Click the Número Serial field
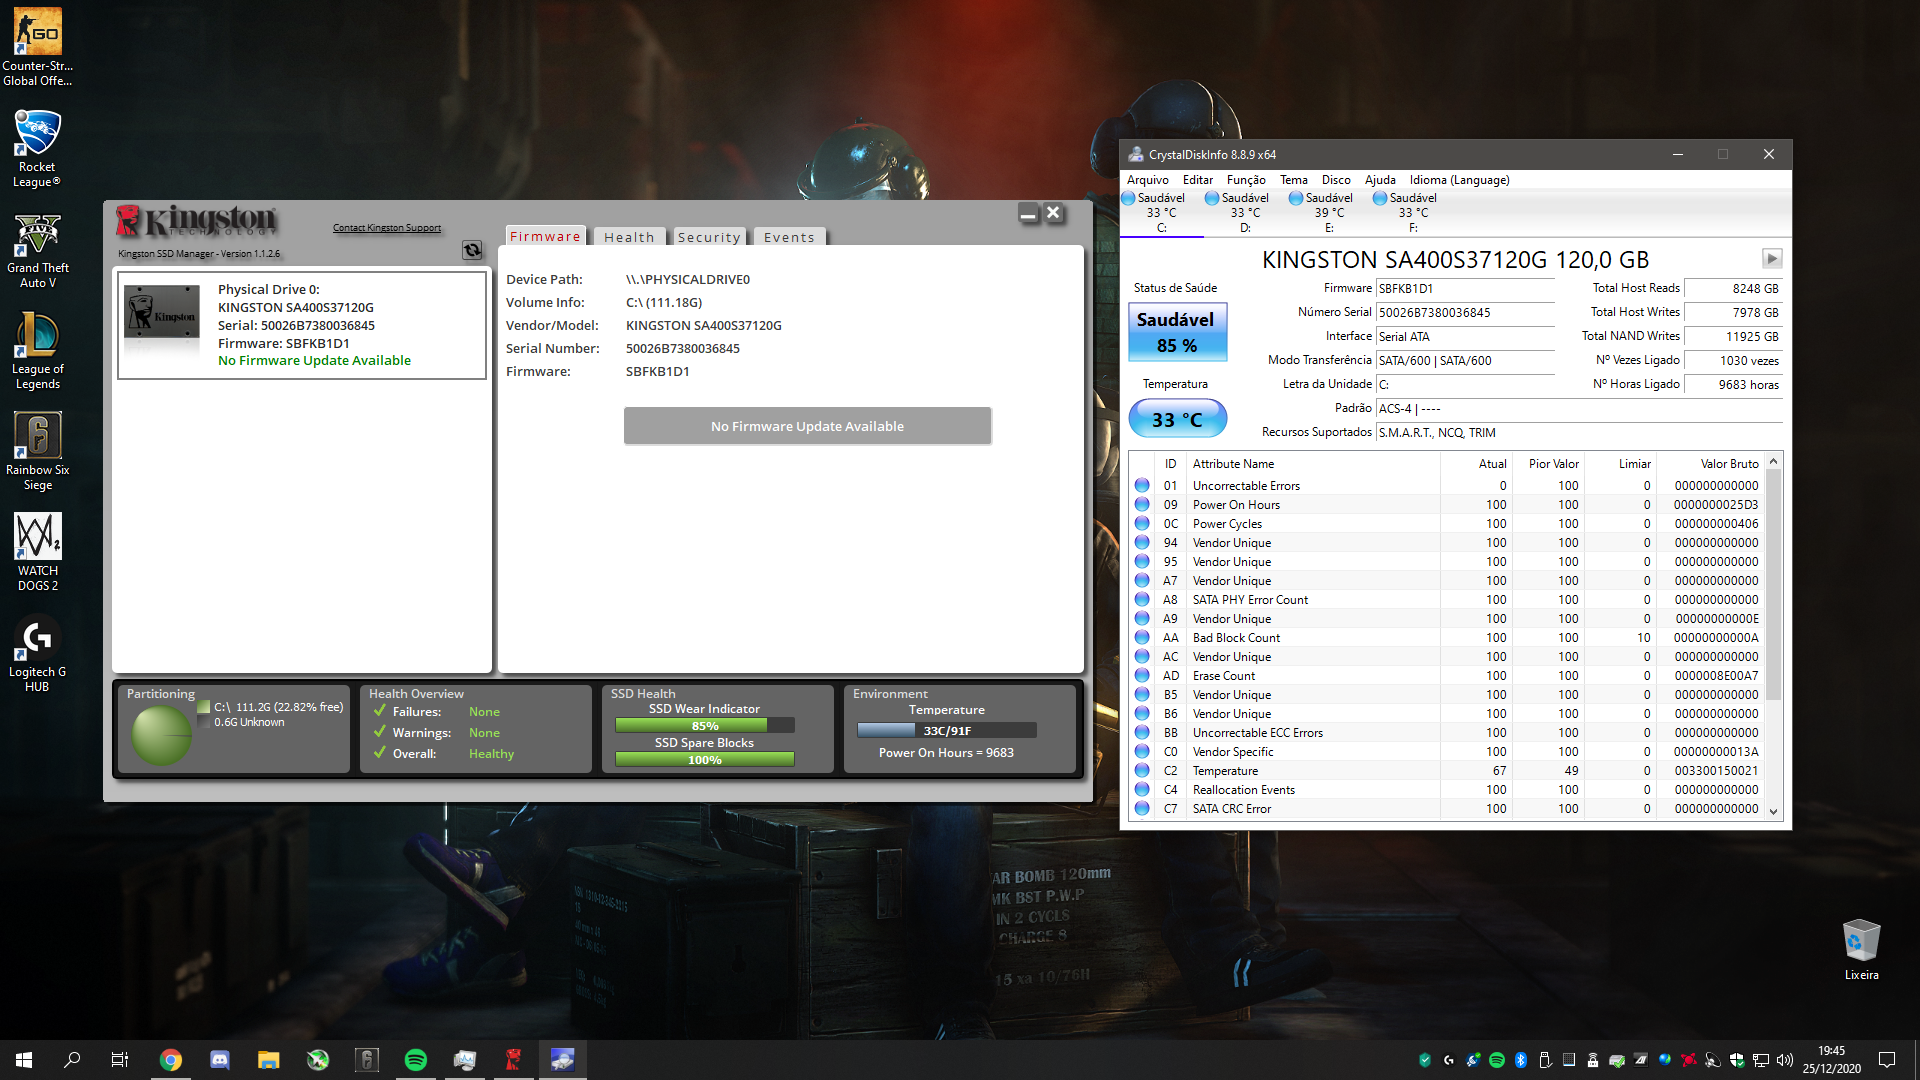 (1465, 313)
